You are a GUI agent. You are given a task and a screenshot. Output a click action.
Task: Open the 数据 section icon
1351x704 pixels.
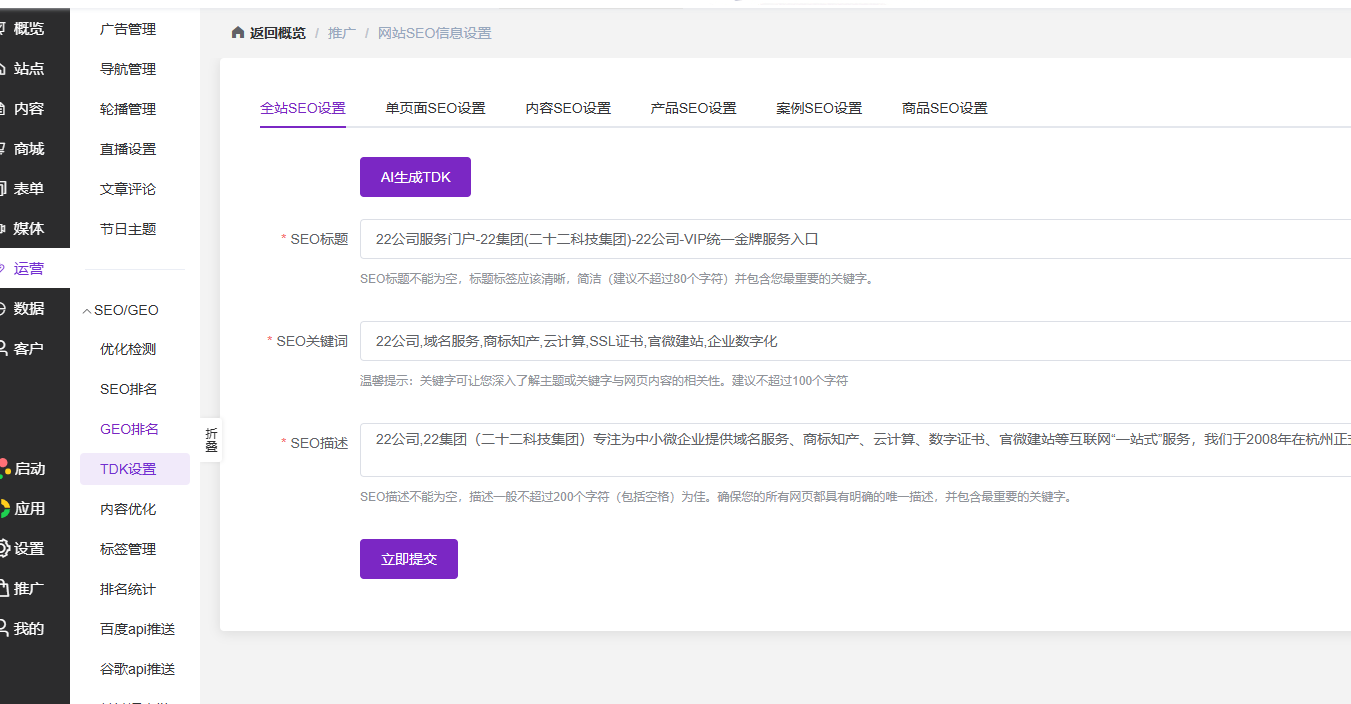click(3, 309)
